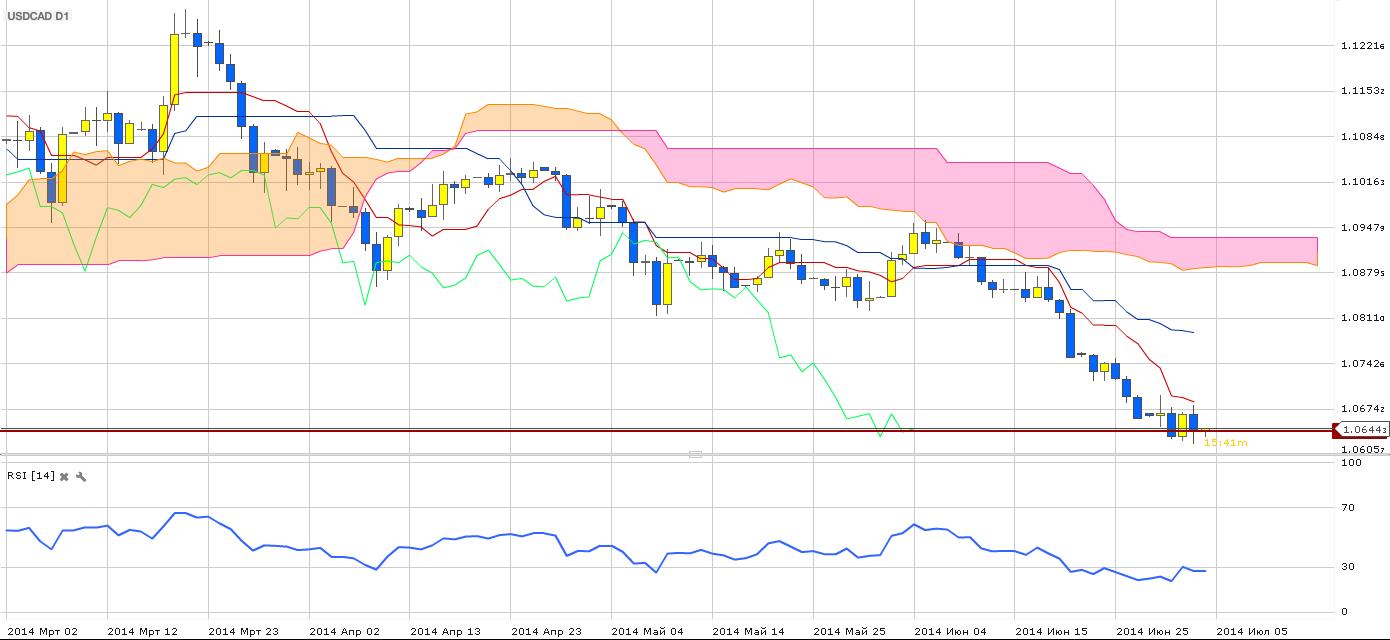Remove the RSI indicator with the X icon
The image size is (1390, 640).
(64, 477)
